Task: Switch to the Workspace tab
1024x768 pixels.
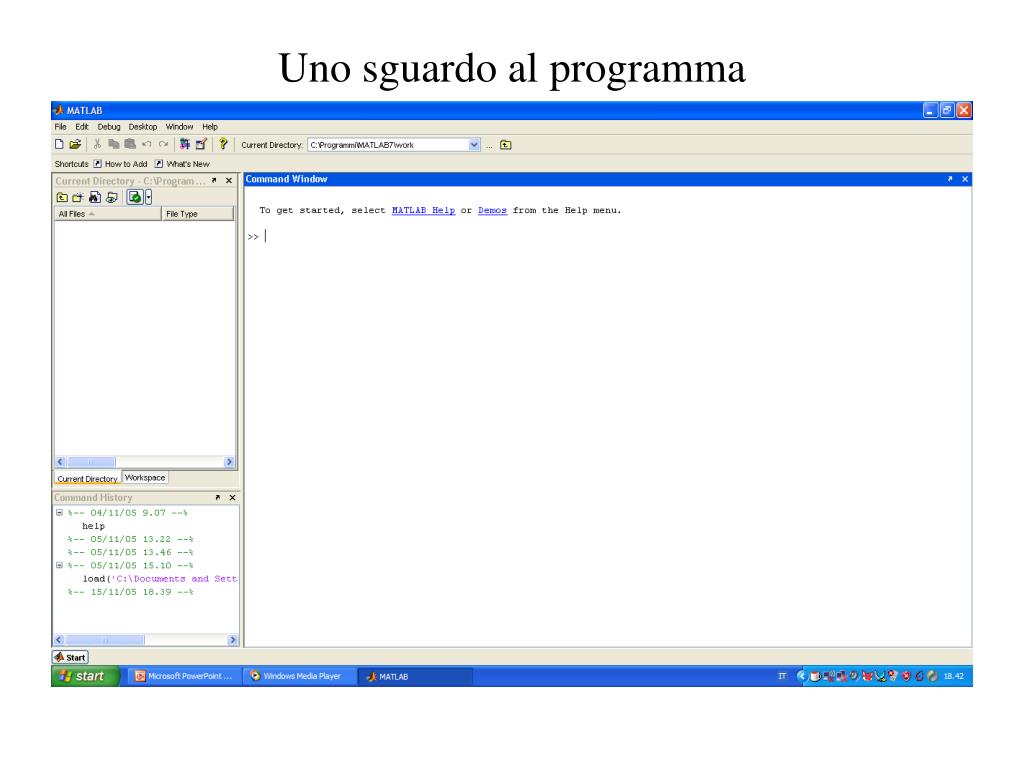Action: point(145,477)
